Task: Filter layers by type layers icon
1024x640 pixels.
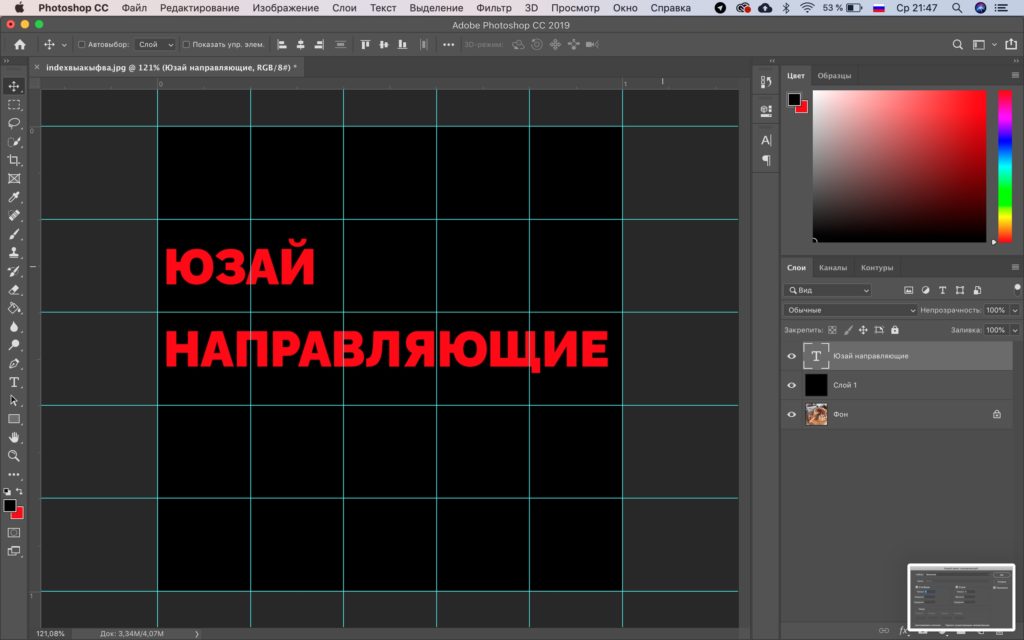Action: click(943, 290)
